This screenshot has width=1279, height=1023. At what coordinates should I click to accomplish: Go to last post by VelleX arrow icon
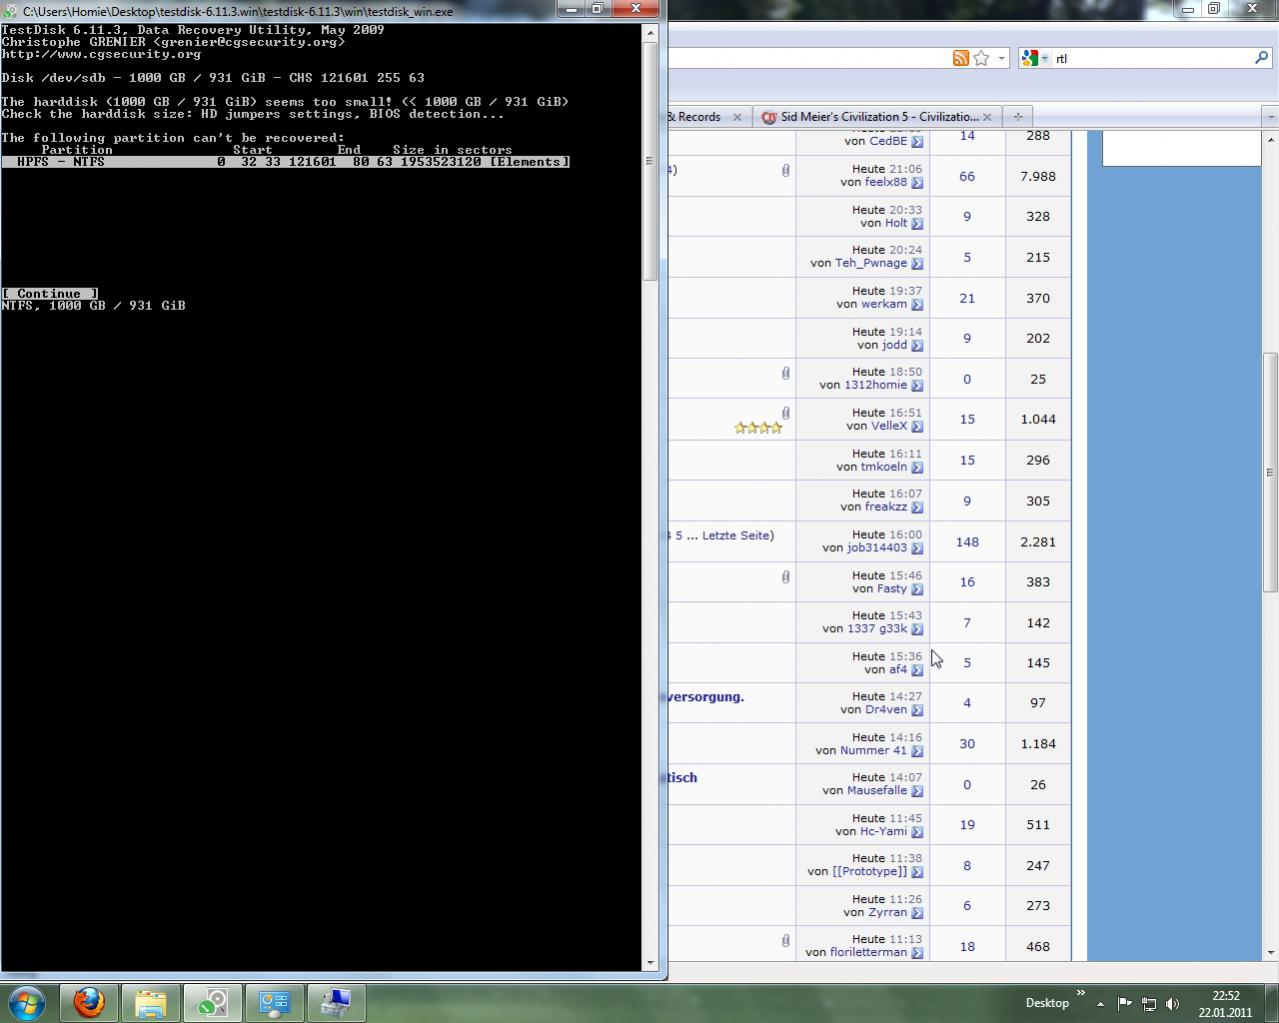pos(917,426)
